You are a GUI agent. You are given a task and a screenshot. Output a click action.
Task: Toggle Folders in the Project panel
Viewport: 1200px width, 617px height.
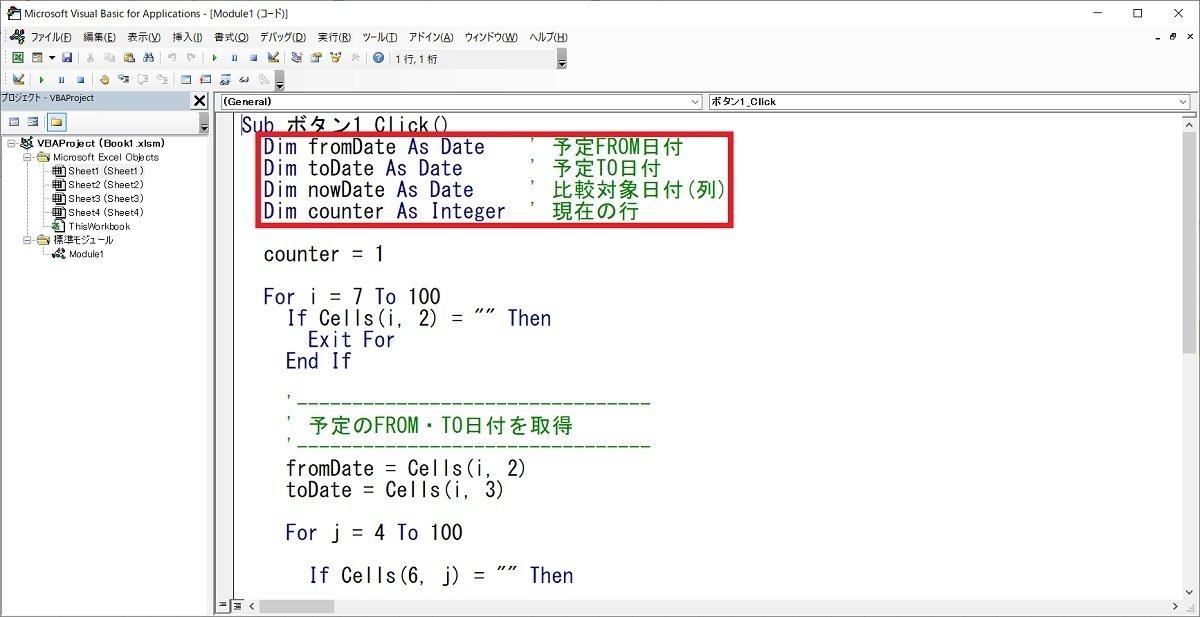coord(56,122)
